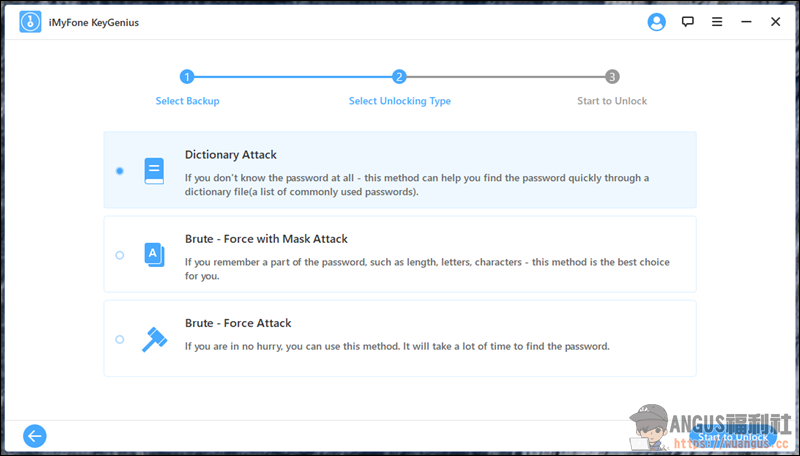Viewport: 800px width, 456px height.
Task: Close the KeyGenius window
Action: [776, 22]
